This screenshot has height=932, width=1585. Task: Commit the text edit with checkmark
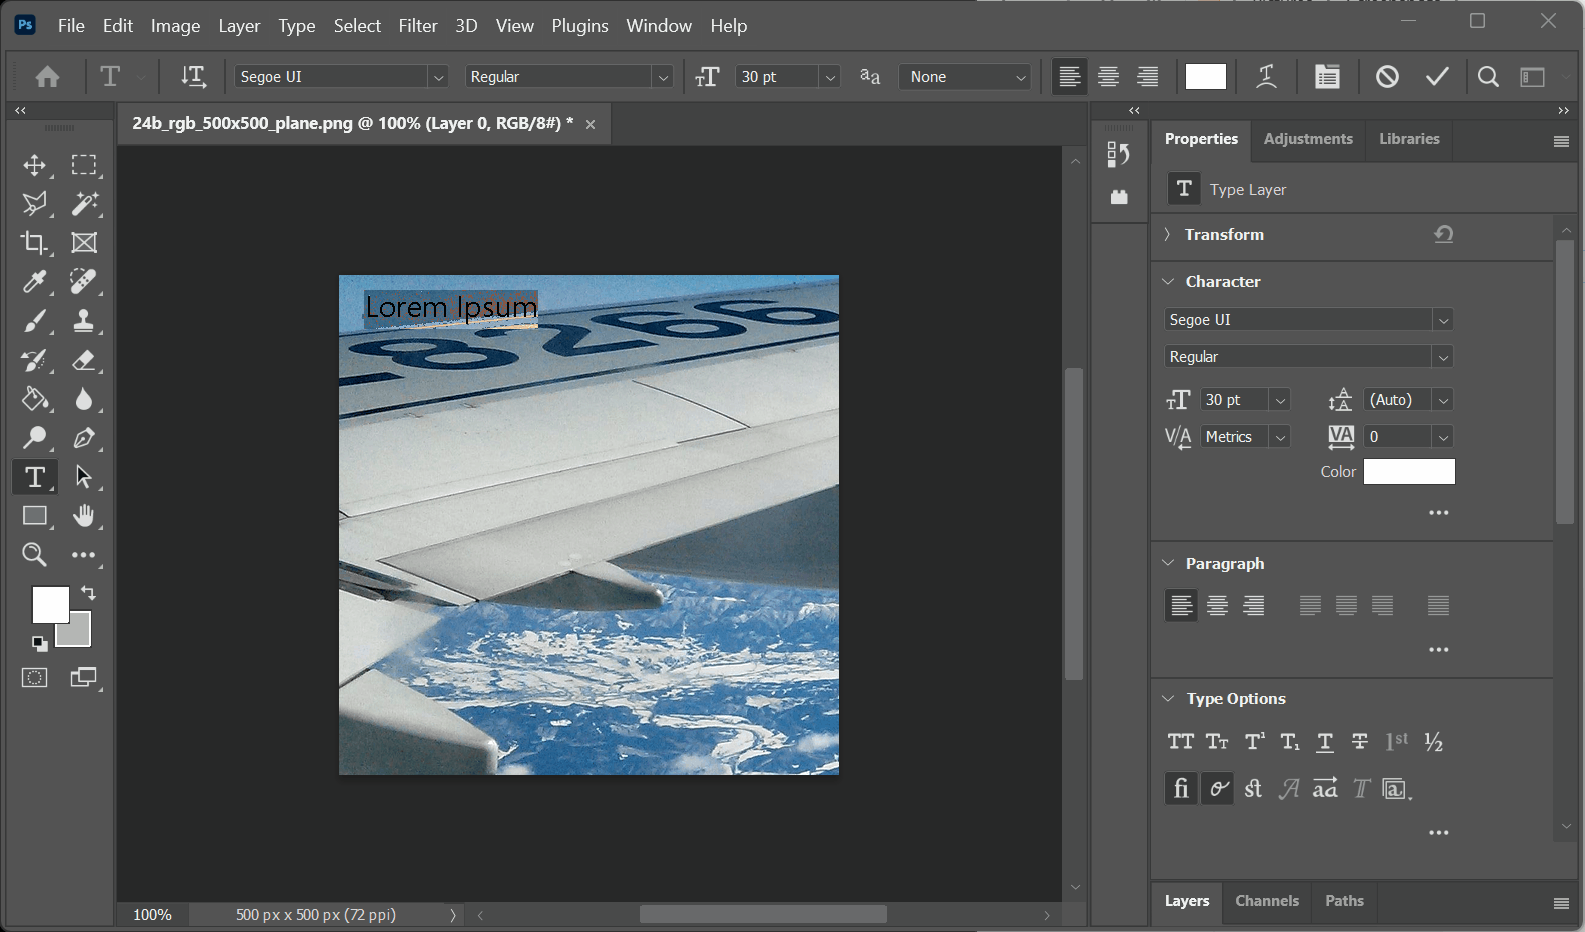(1437, 77)
